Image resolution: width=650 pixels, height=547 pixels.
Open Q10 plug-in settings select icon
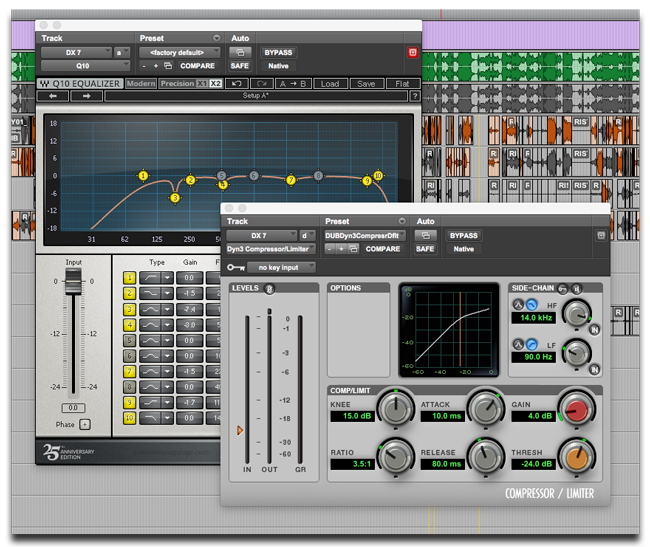coord(168,66)
